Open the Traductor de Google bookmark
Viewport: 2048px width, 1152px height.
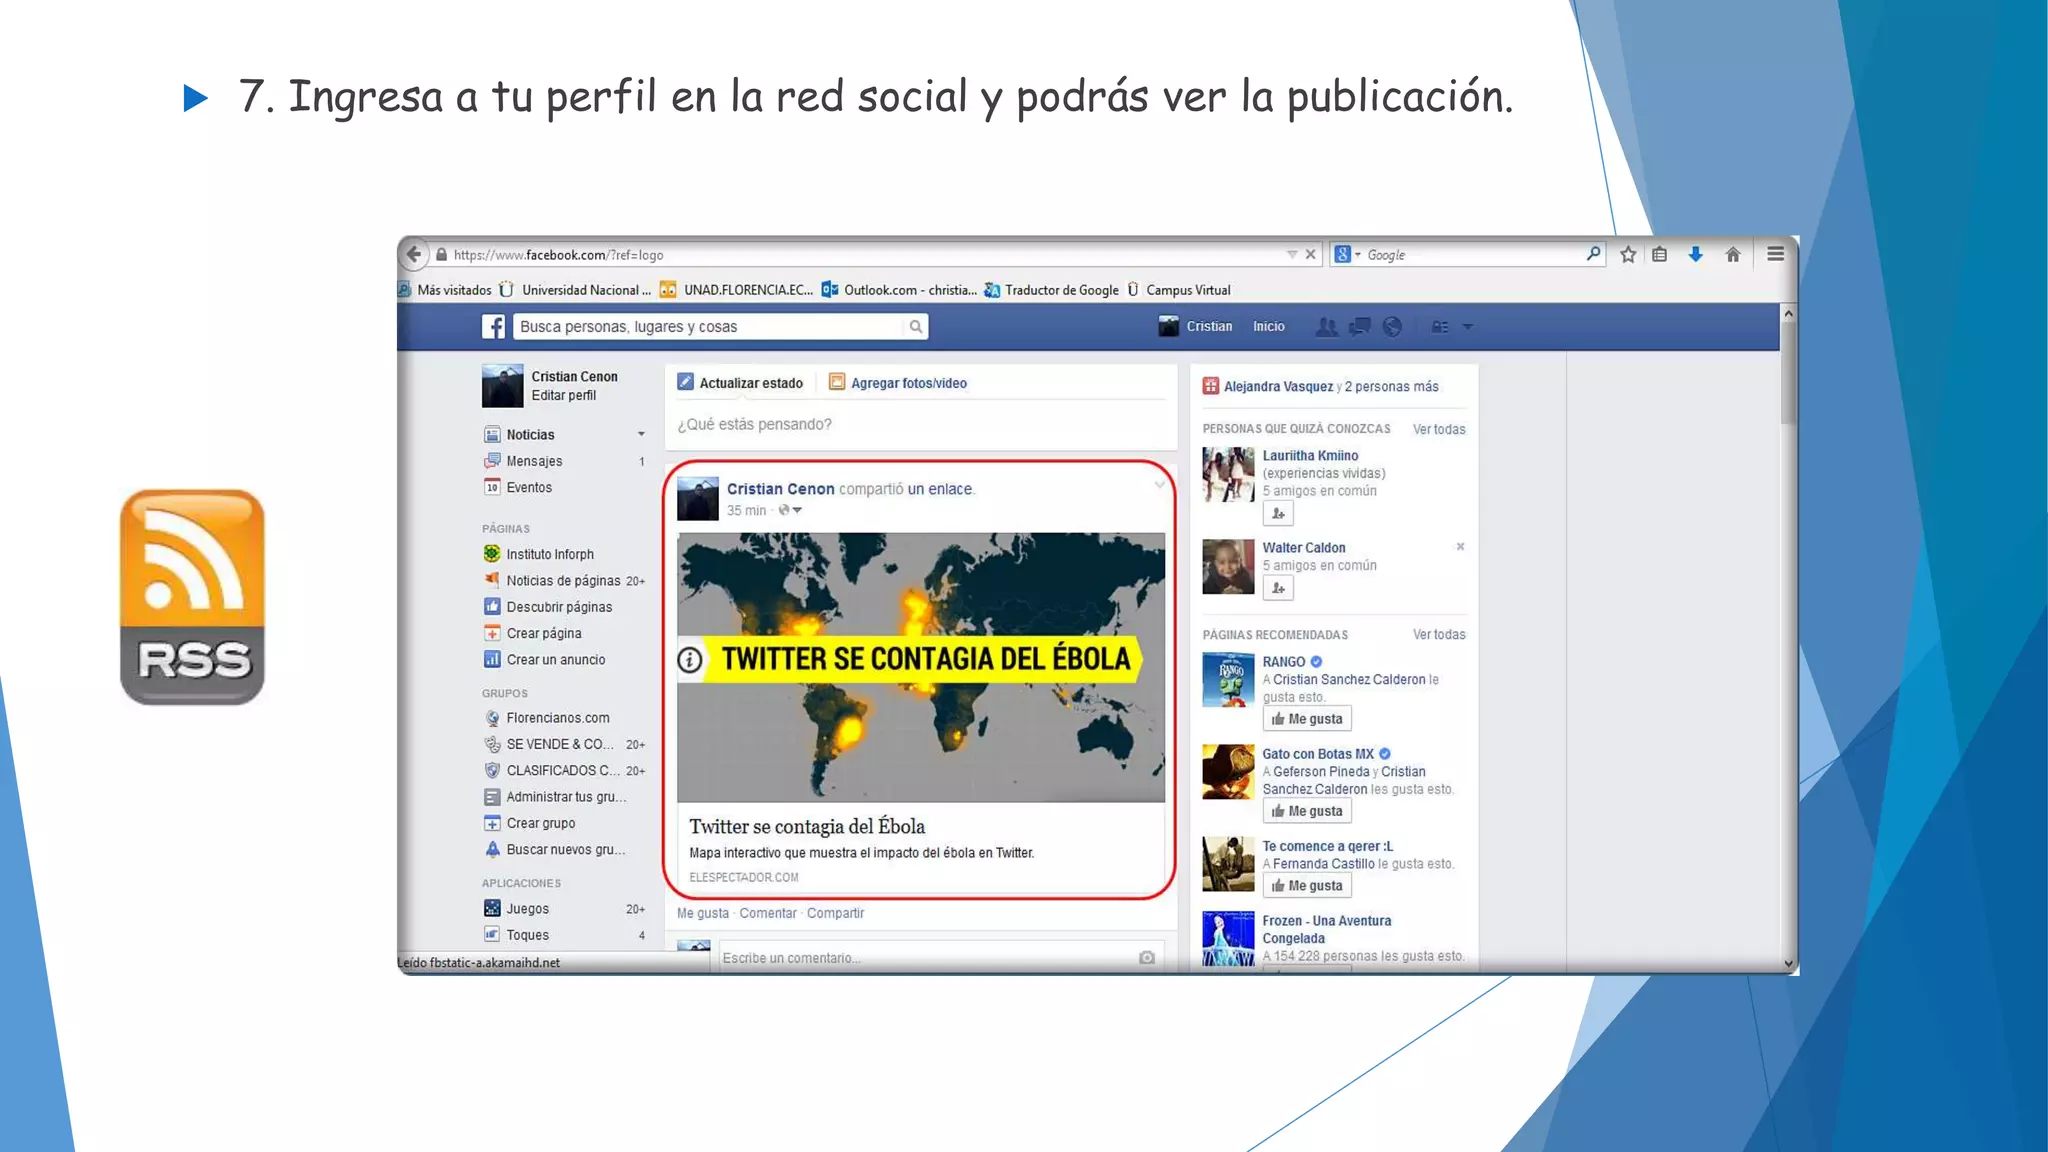[1051, 290]
